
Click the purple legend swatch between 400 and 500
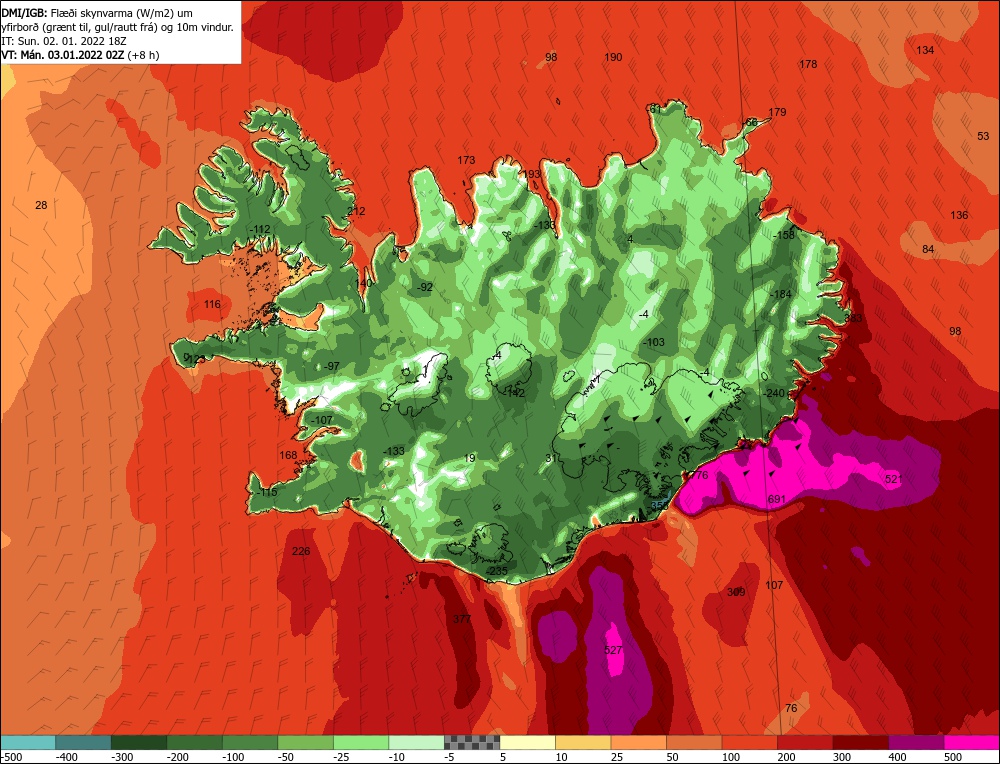916,742
